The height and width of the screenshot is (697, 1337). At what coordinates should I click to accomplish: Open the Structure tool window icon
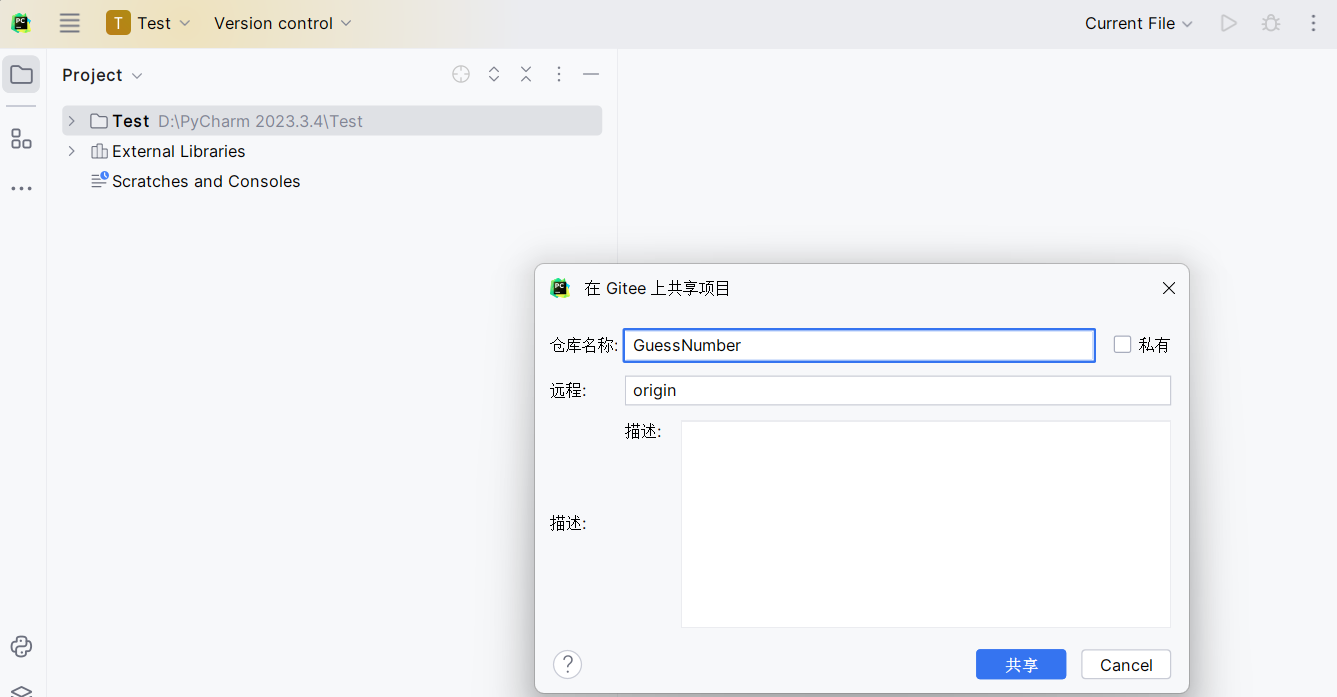(x=21, y=139)
